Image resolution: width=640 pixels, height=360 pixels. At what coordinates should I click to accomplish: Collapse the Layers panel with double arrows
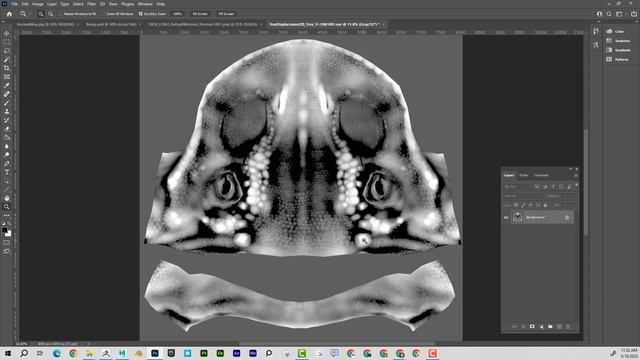pos(571,169)
